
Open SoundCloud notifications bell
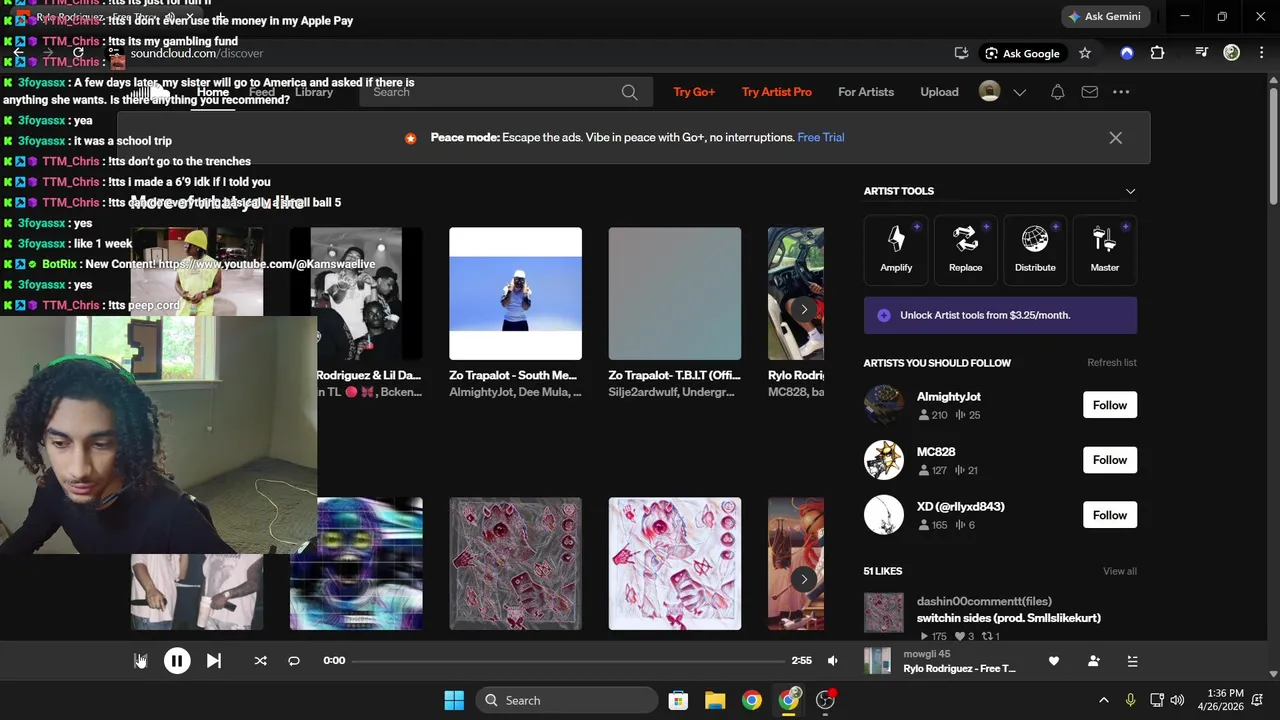coord(1057,92)
